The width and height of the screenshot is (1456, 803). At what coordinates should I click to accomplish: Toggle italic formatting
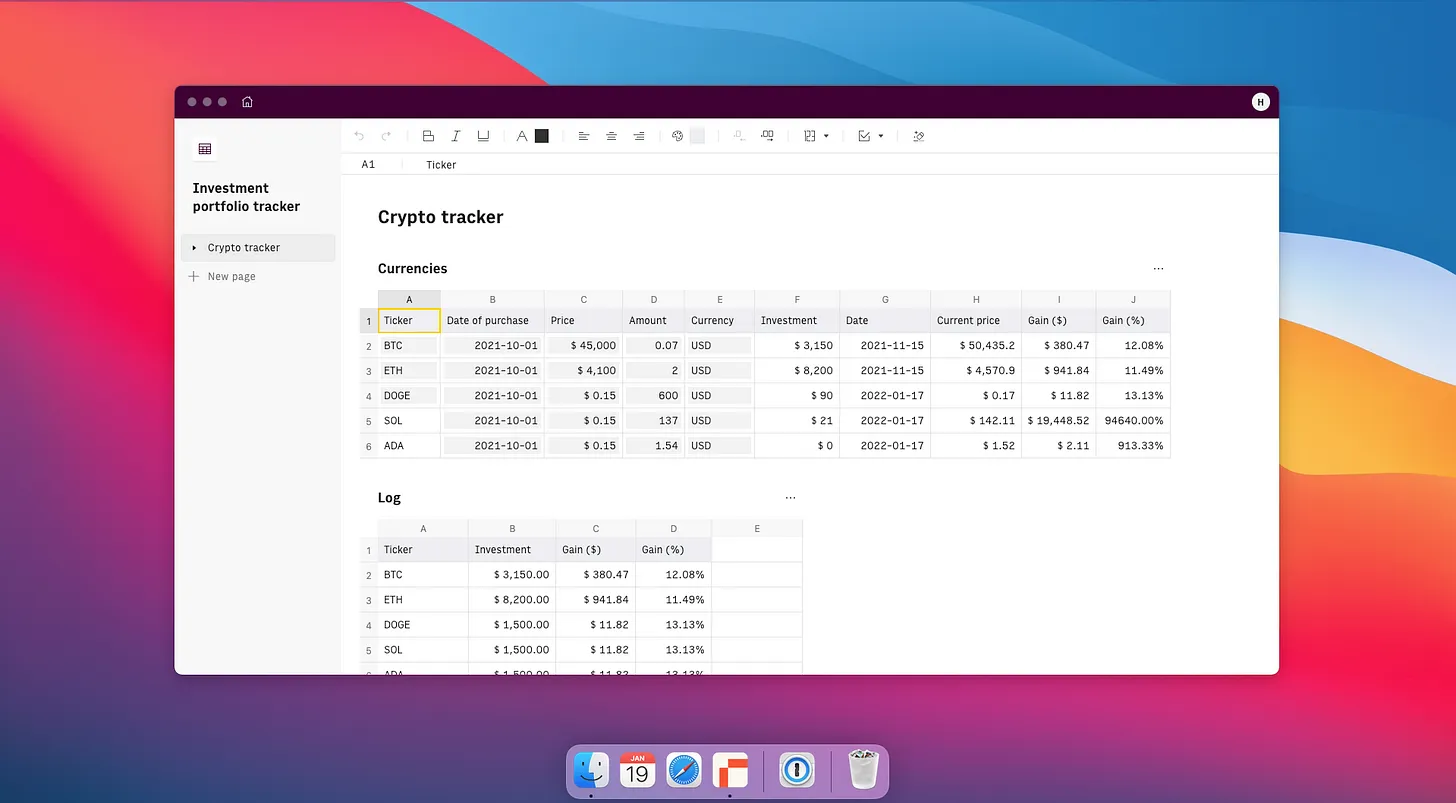[x=456, y=136]
